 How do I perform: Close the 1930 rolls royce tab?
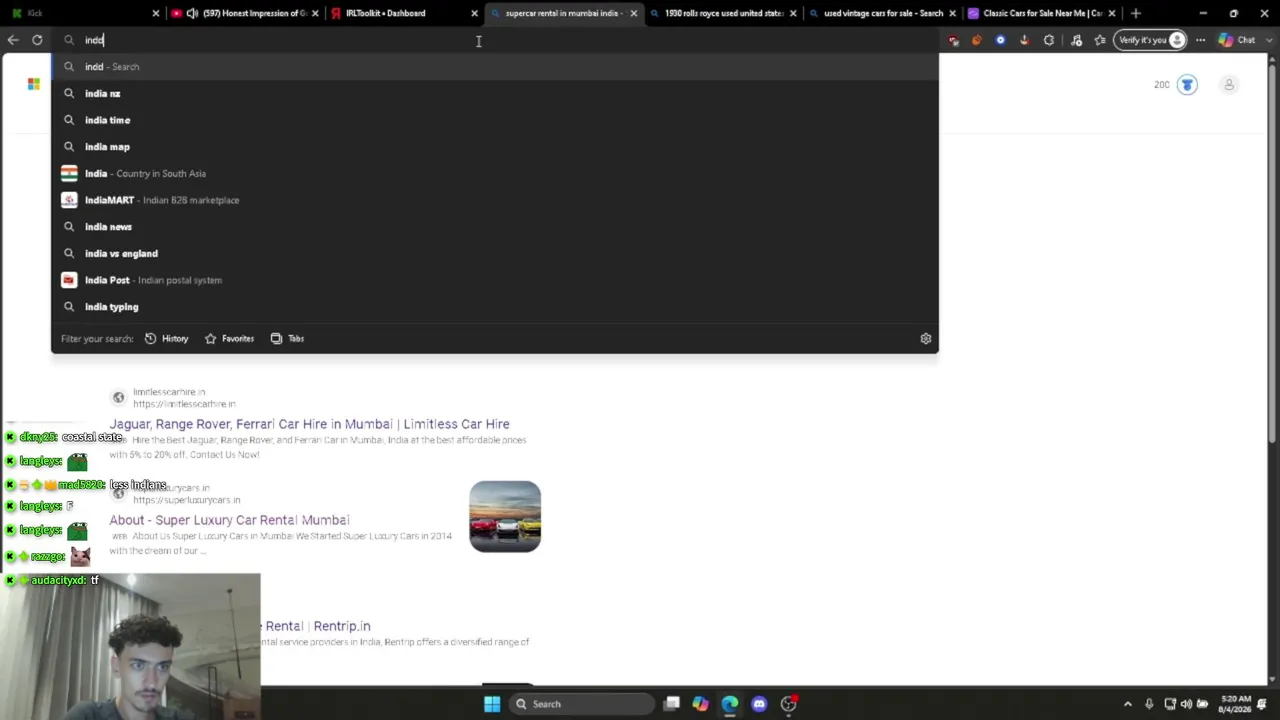point(793,13)
